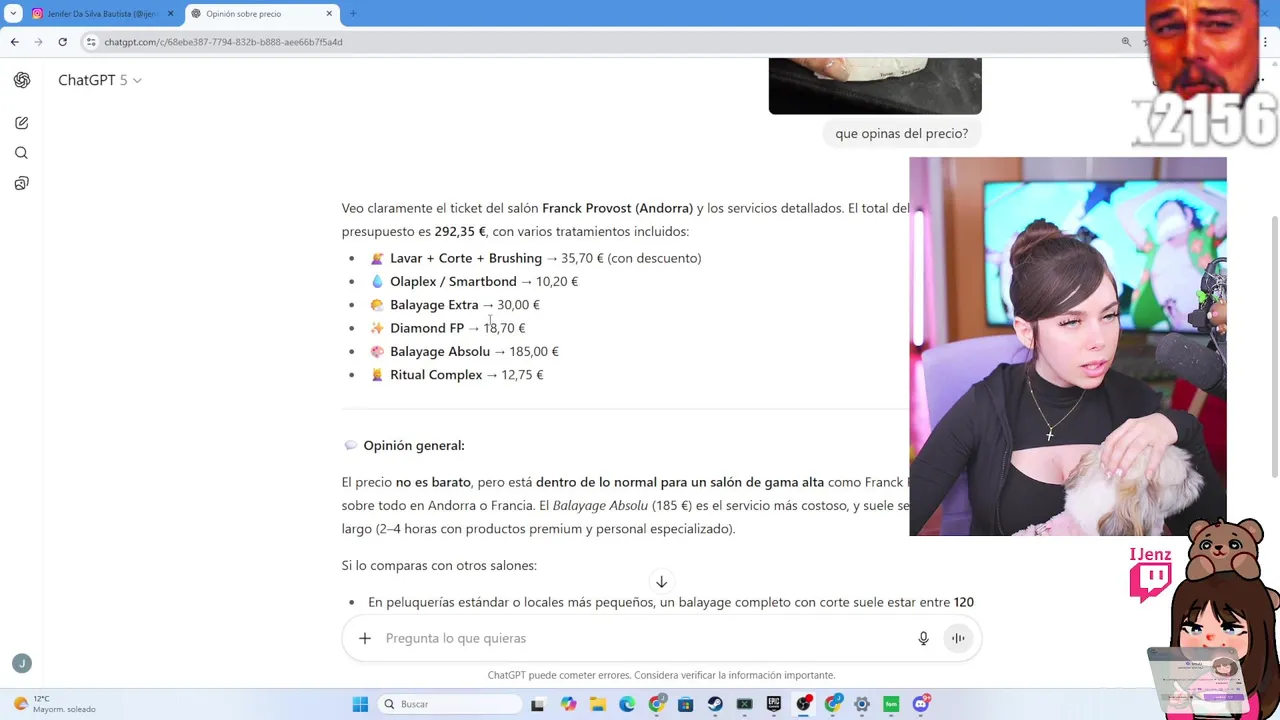1280x720 pixels.
Task: Click the zoom magnifier in address bar
Action: click(x=1126, y=42)
